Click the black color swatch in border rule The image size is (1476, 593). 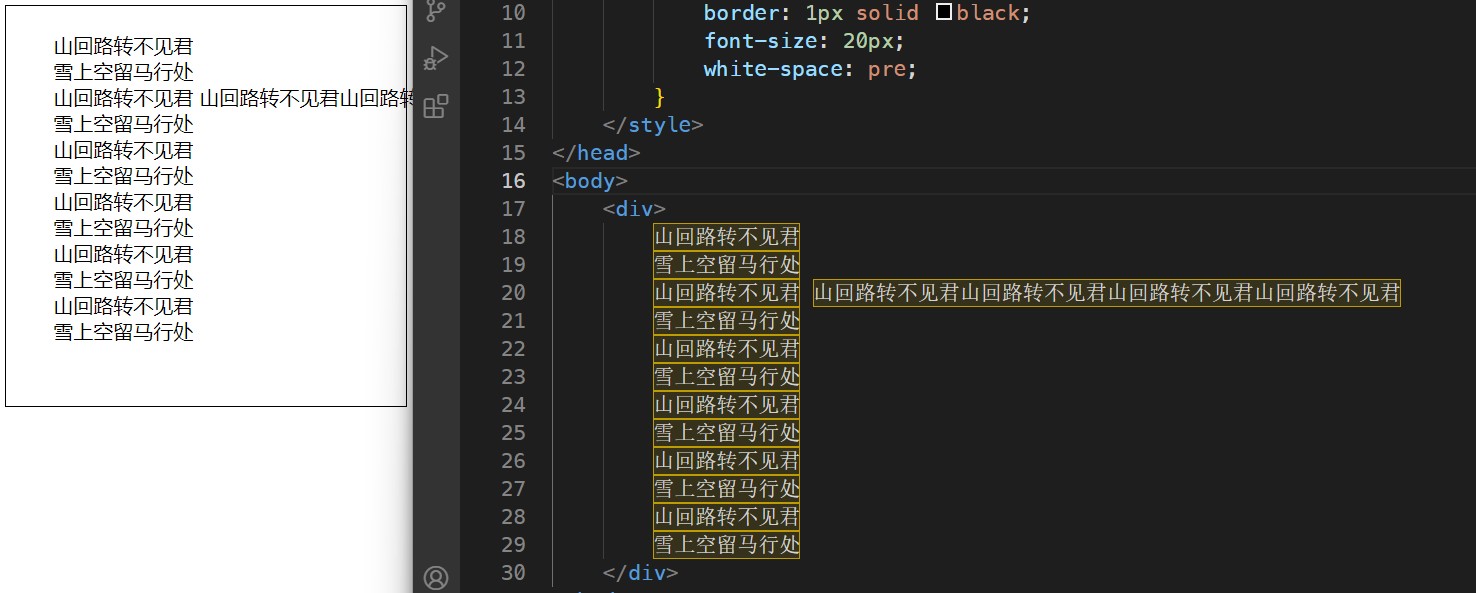pyautogui.click(x=943, y=13)
